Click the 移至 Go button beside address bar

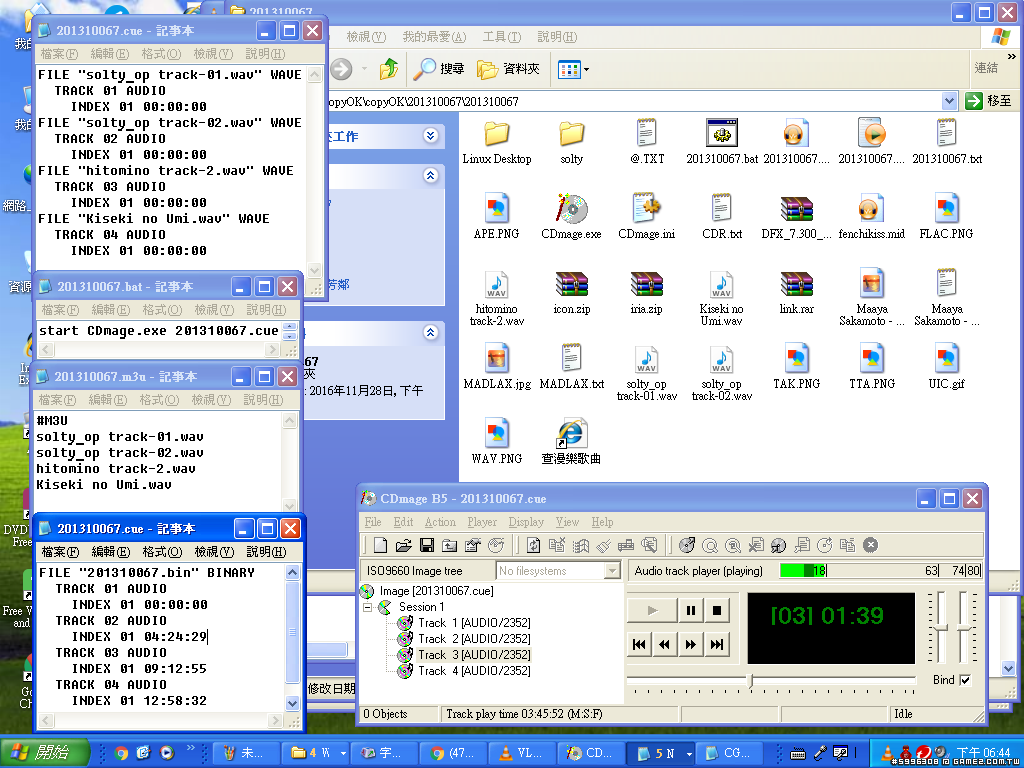click(x=988, y=101)
